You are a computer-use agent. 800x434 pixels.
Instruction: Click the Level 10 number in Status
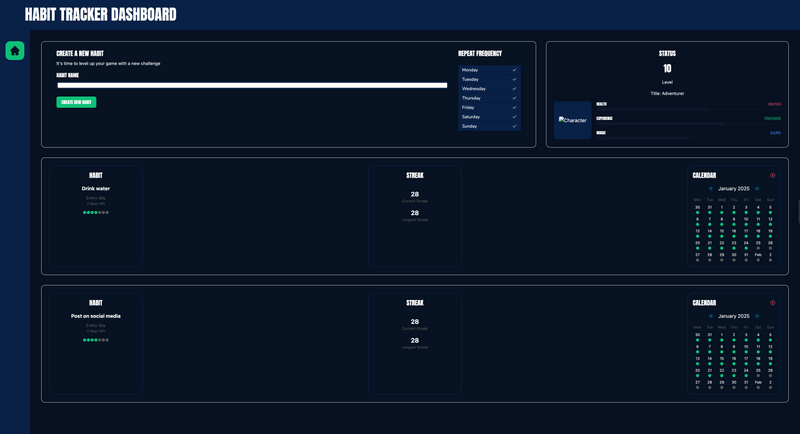click(x=667, y=68)
